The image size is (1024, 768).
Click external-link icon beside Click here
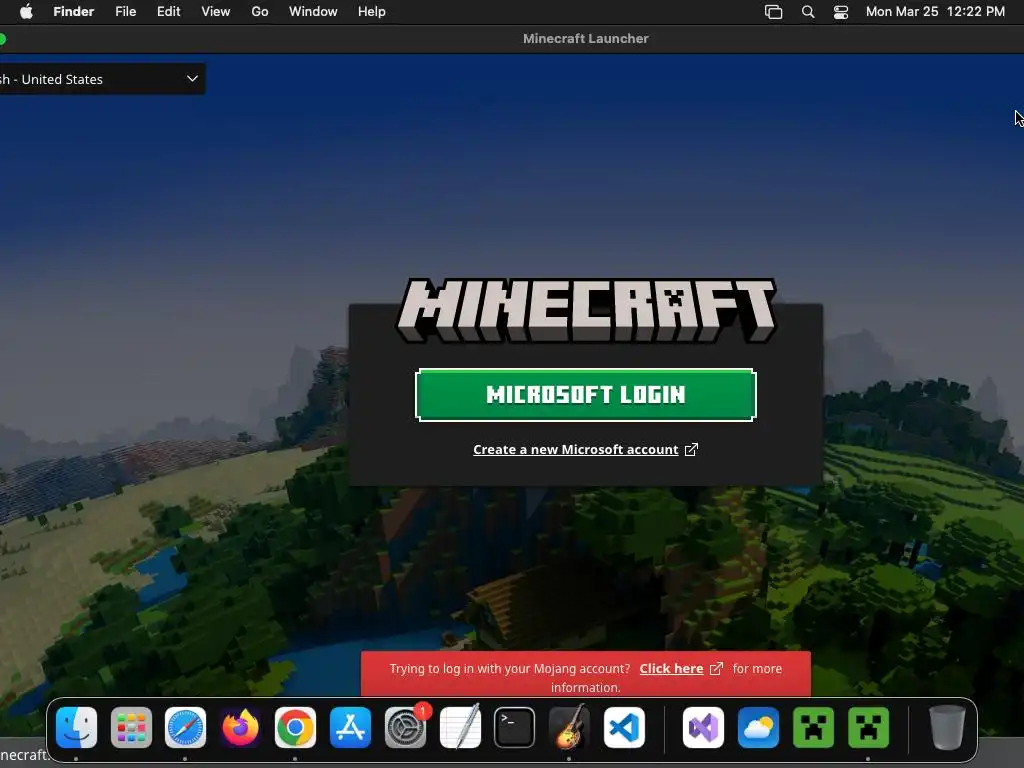(716, 668)
